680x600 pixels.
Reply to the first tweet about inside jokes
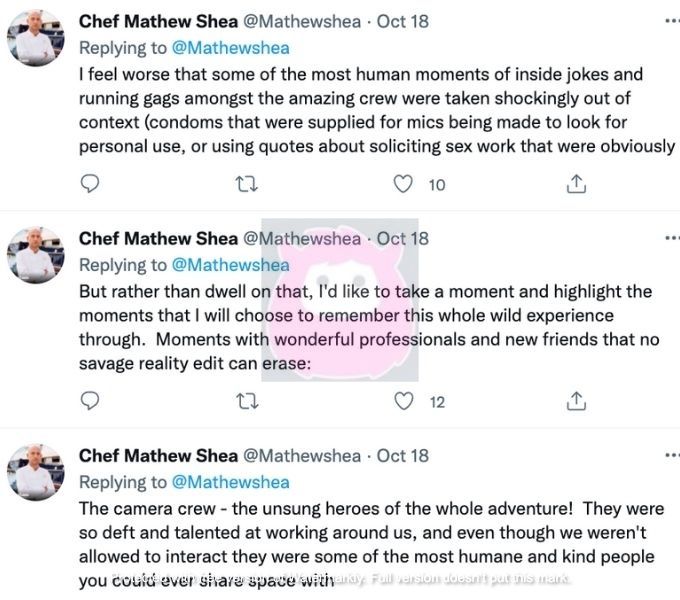coord(90,184)
